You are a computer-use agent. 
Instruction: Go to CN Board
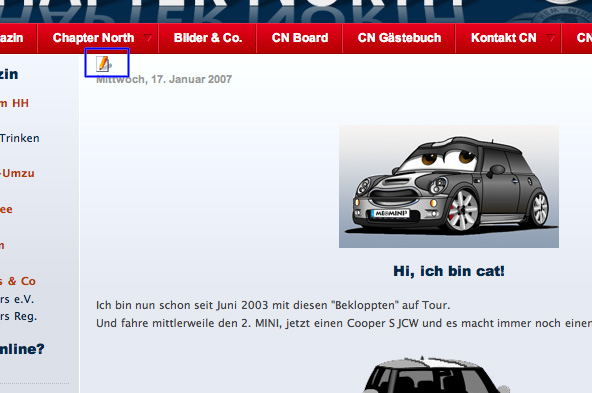[x=300, y=38]
